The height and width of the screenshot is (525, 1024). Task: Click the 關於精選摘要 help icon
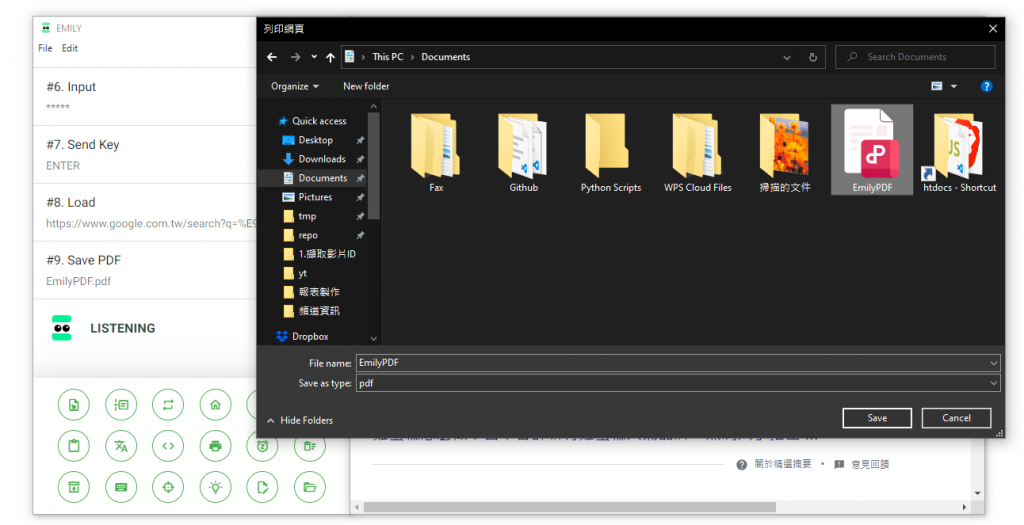click(x=741, y=465)
